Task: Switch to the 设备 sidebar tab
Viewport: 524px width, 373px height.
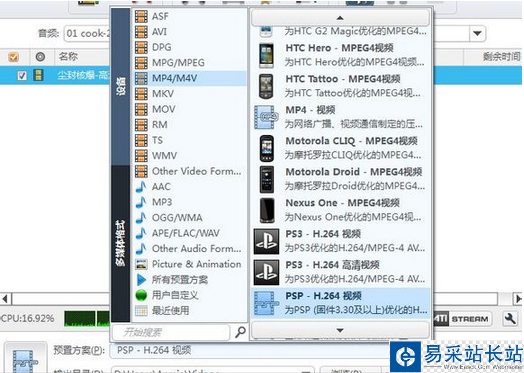Action: pos(121,87)
